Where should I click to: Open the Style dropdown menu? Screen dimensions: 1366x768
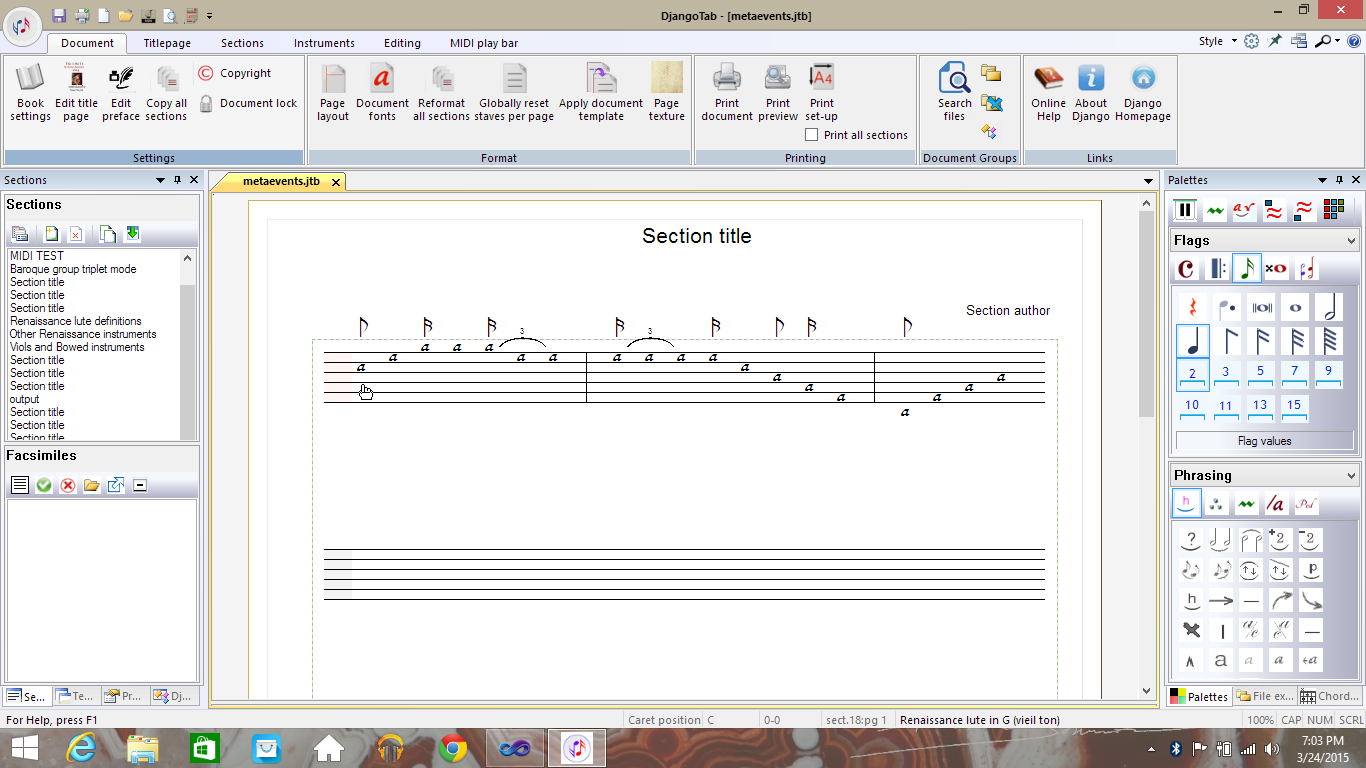tap(1217, 42)
